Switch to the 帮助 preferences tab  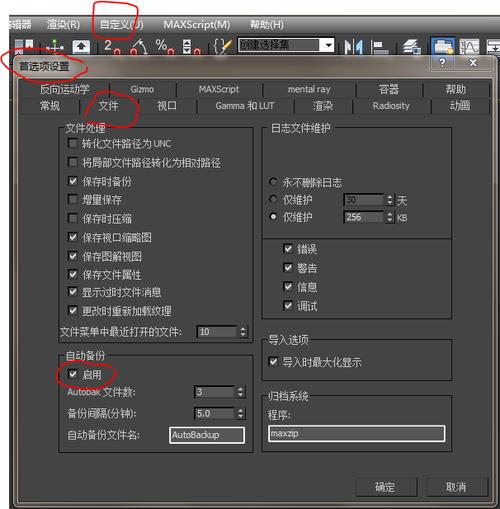coord(456,89)
